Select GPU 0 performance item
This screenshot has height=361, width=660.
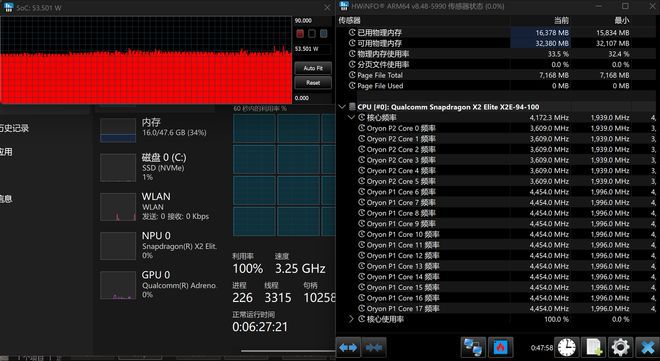tap(158, 284)
